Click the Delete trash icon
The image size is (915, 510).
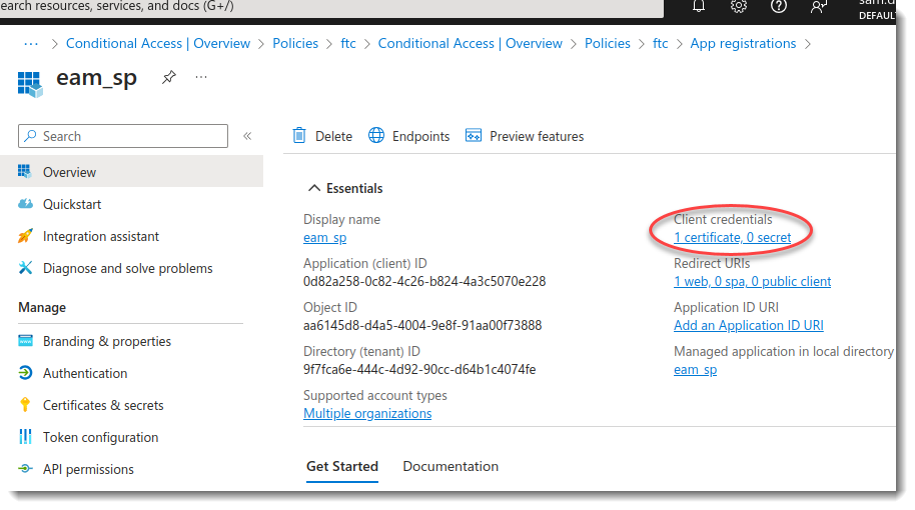click(299, 136)
